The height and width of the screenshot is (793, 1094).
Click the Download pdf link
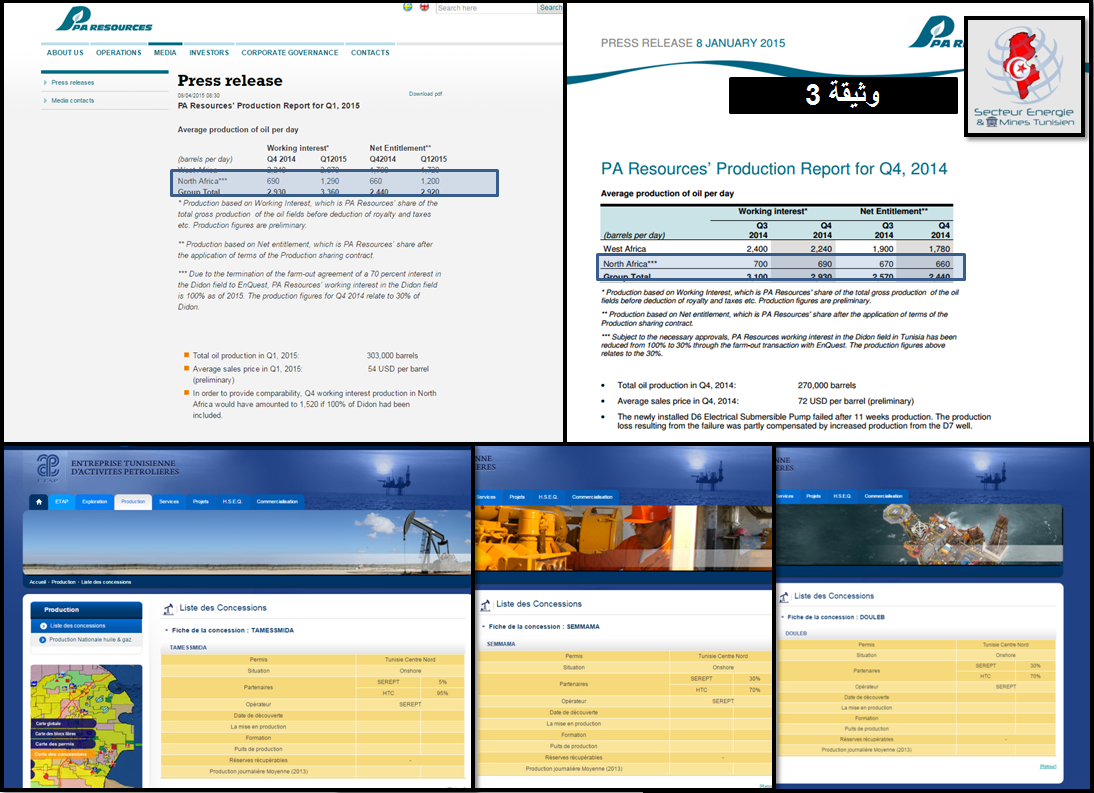[x=426, y=93]
